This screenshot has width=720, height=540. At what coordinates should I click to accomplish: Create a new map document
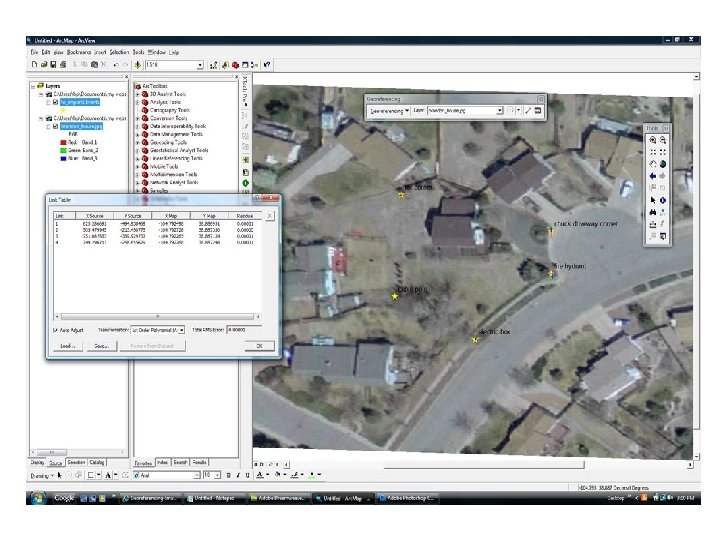[34, 65]
